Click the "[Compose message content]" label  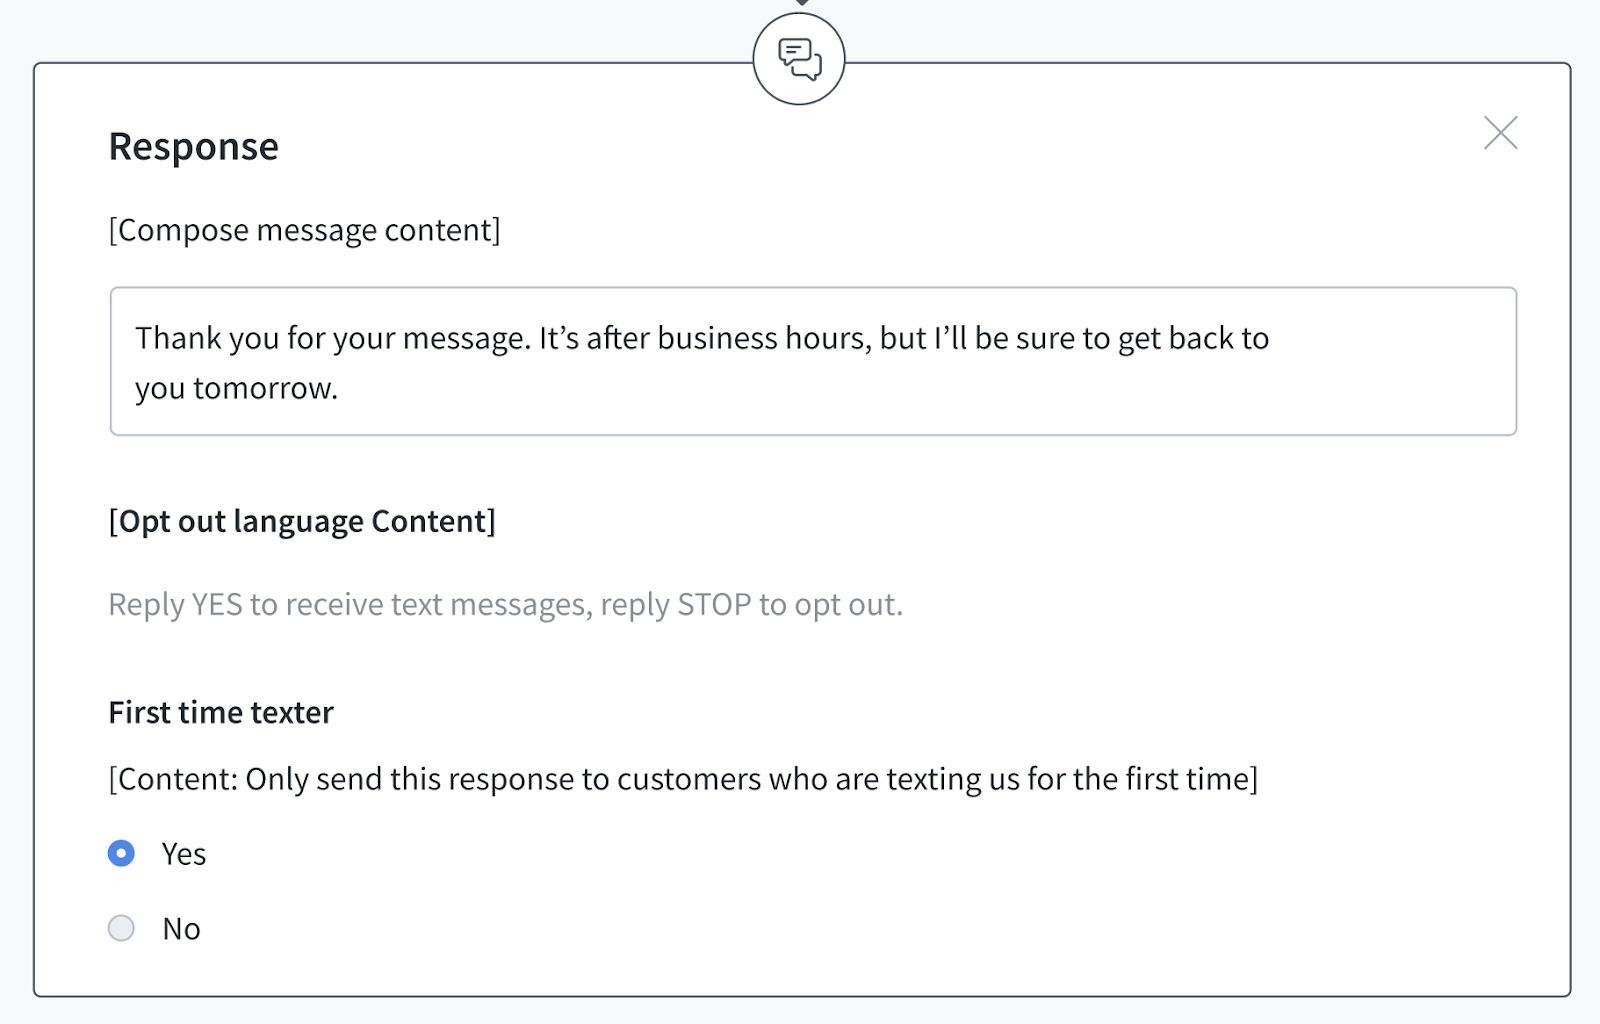(x=304, y=230)
